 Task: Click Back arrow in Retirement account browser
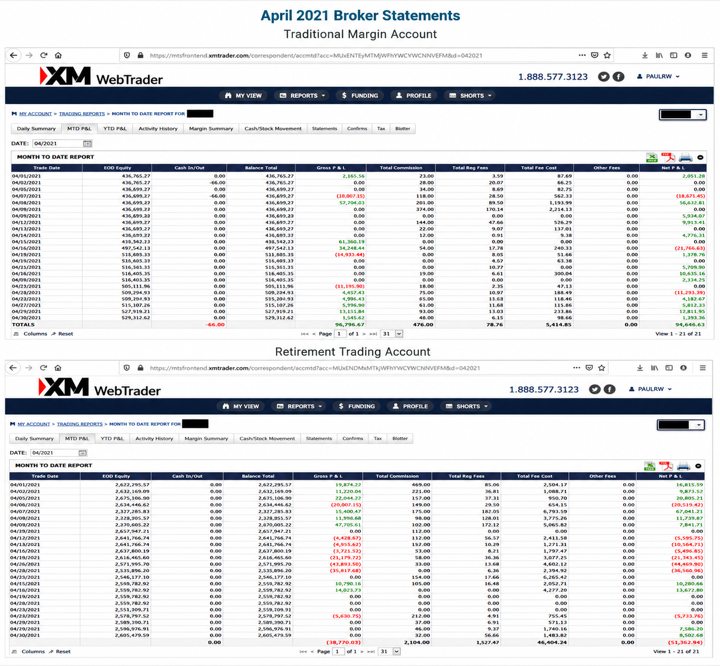(x=13, y=367)
